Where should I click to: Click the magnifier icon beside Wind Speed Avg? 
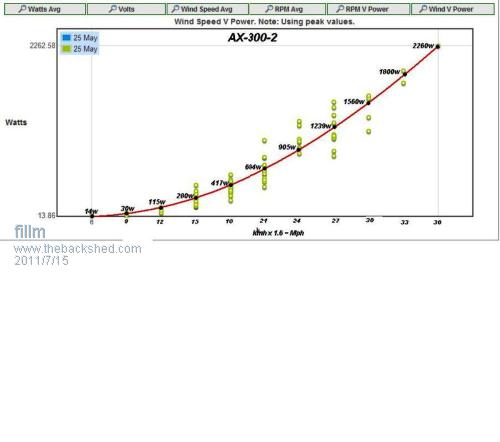pos(175,9)
